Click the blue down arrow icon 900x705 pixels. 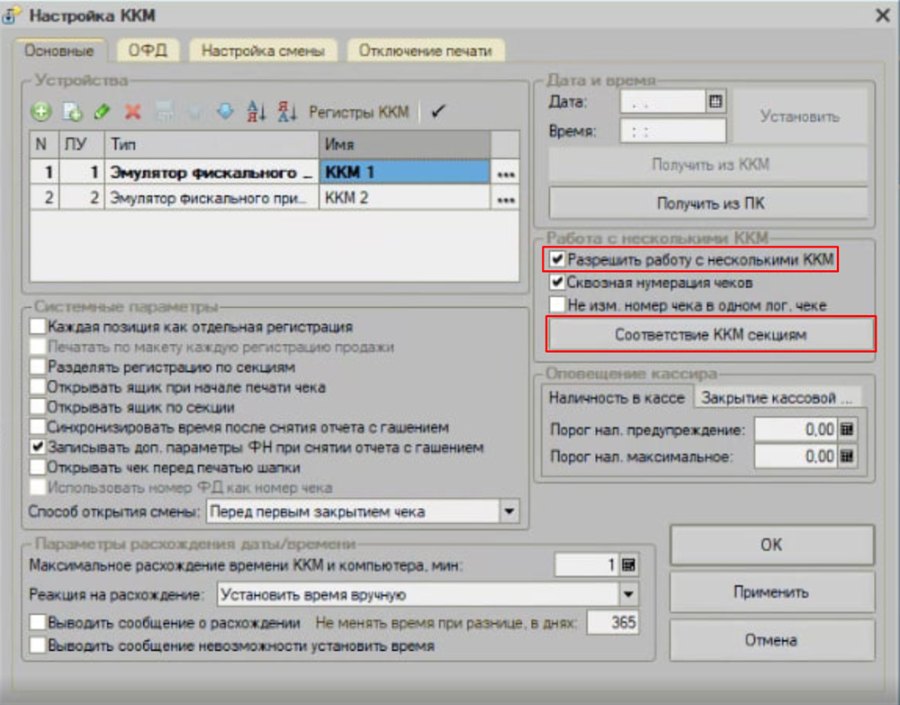tap(225, 111)
